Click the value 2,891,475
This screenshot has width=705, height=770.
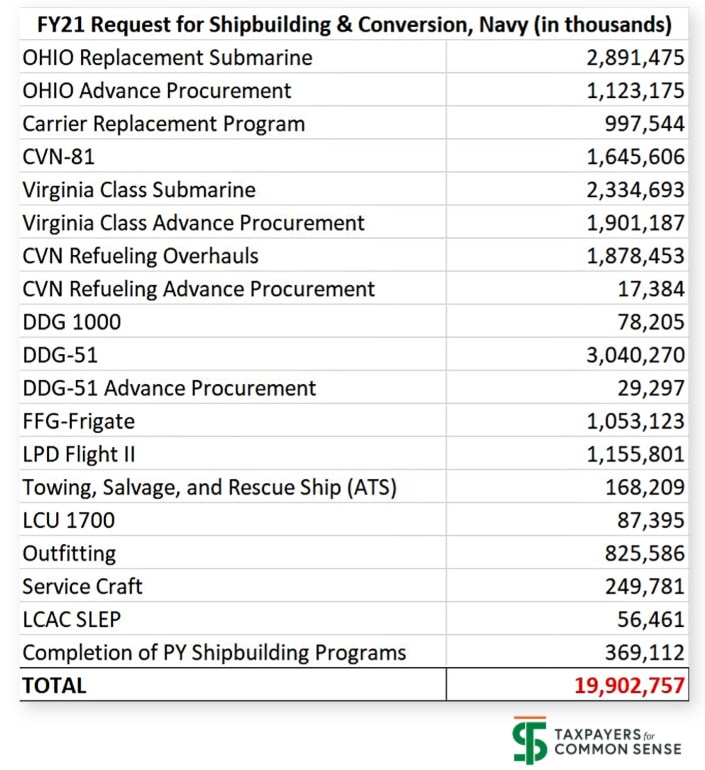point(635,57)
